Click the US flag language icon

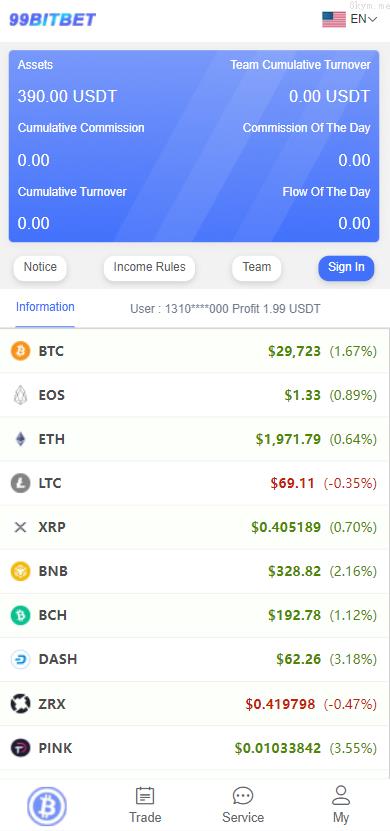point(334,20)
